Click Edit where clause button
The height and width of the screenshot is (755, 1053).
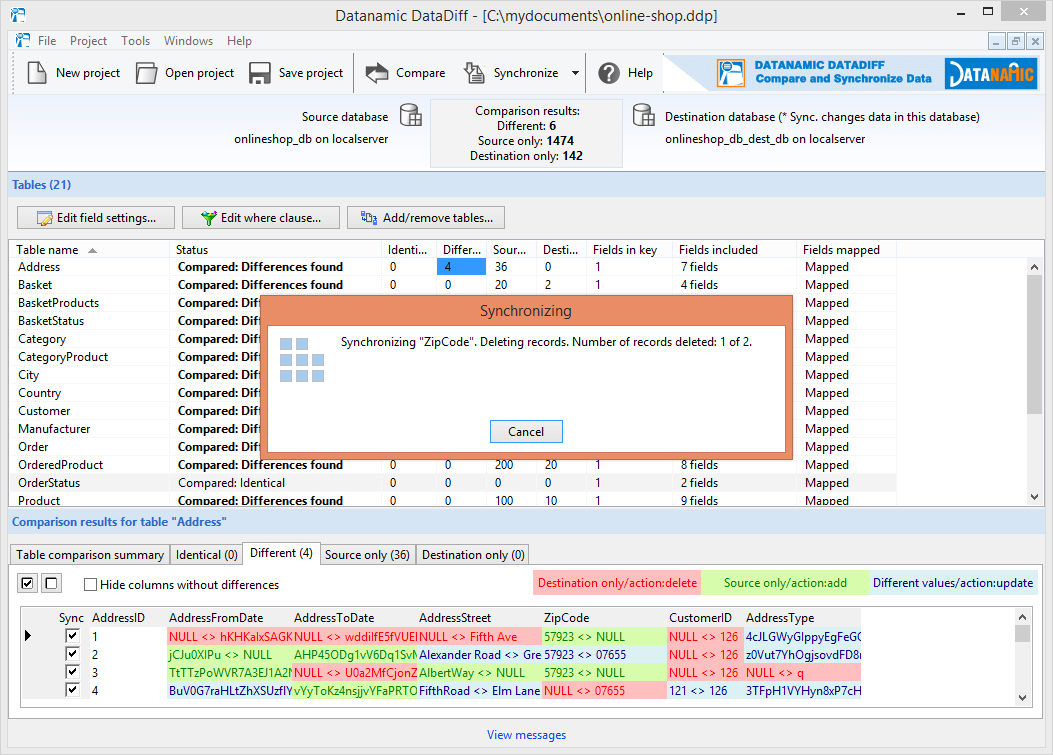[x=261, y=218]
